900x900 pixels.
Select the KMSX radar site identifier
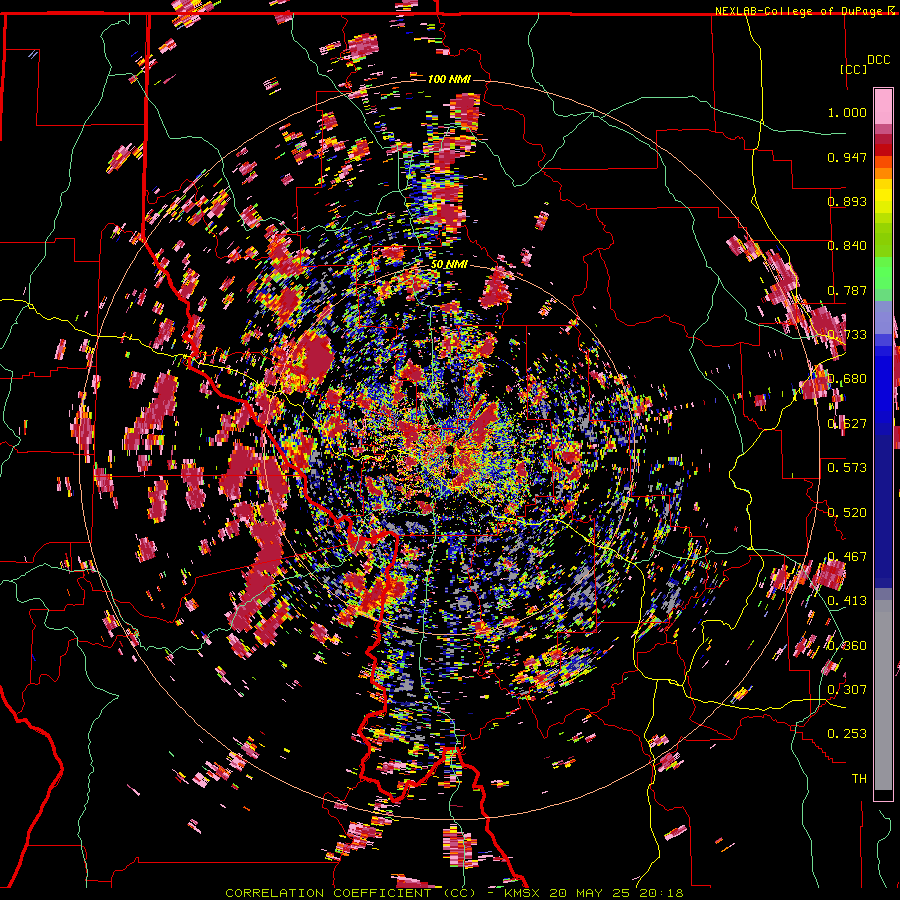[523, 893]
